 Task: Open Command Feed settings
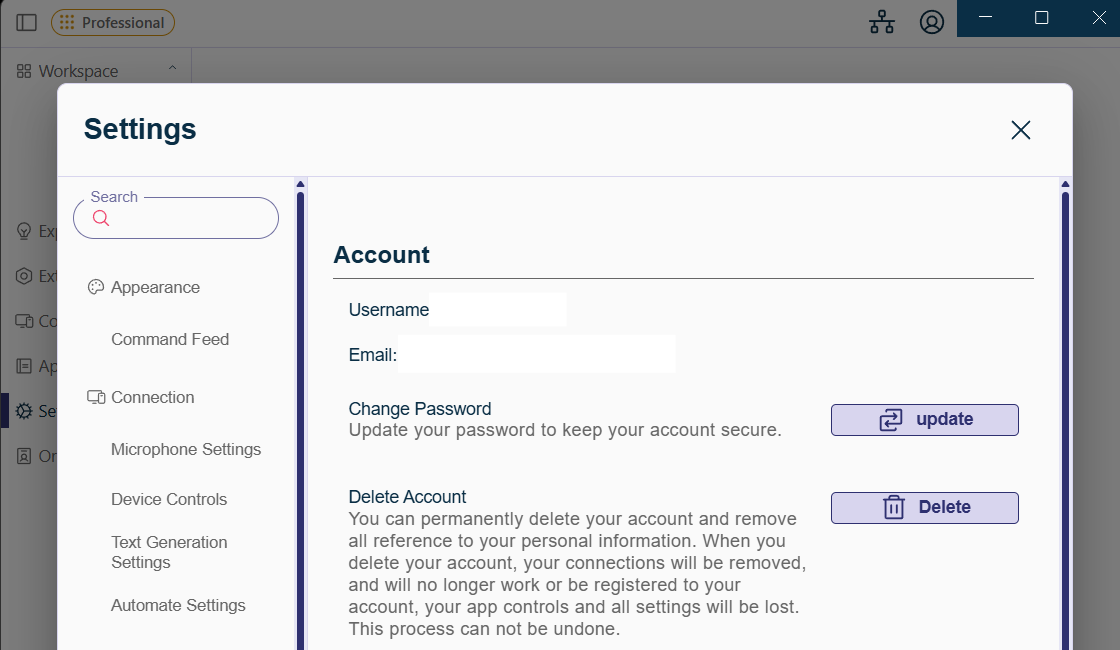click(170, 339)
